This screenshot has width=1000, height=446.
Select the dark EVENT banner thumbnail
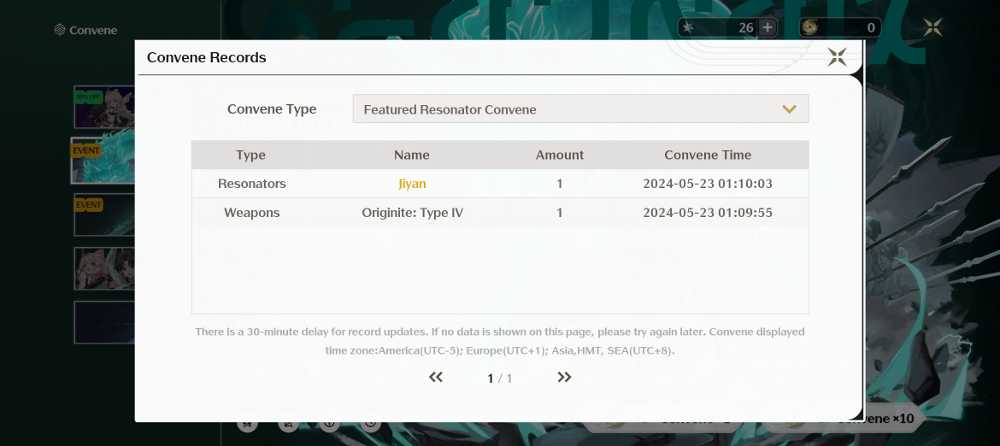104,215
